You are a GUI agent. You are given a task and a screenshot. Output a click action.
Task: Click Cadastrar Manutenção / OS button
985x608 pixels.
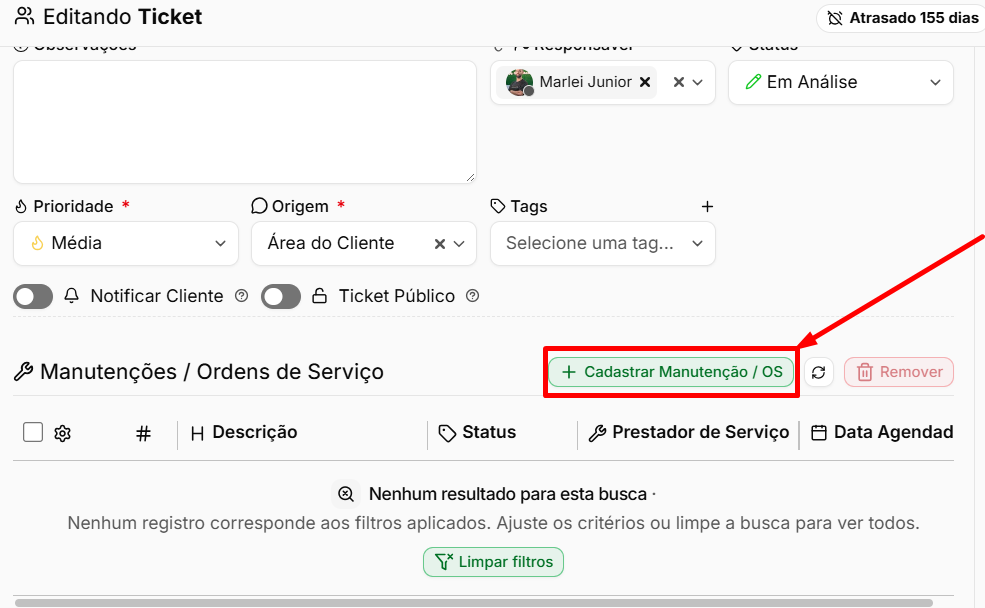coord(671,372)
